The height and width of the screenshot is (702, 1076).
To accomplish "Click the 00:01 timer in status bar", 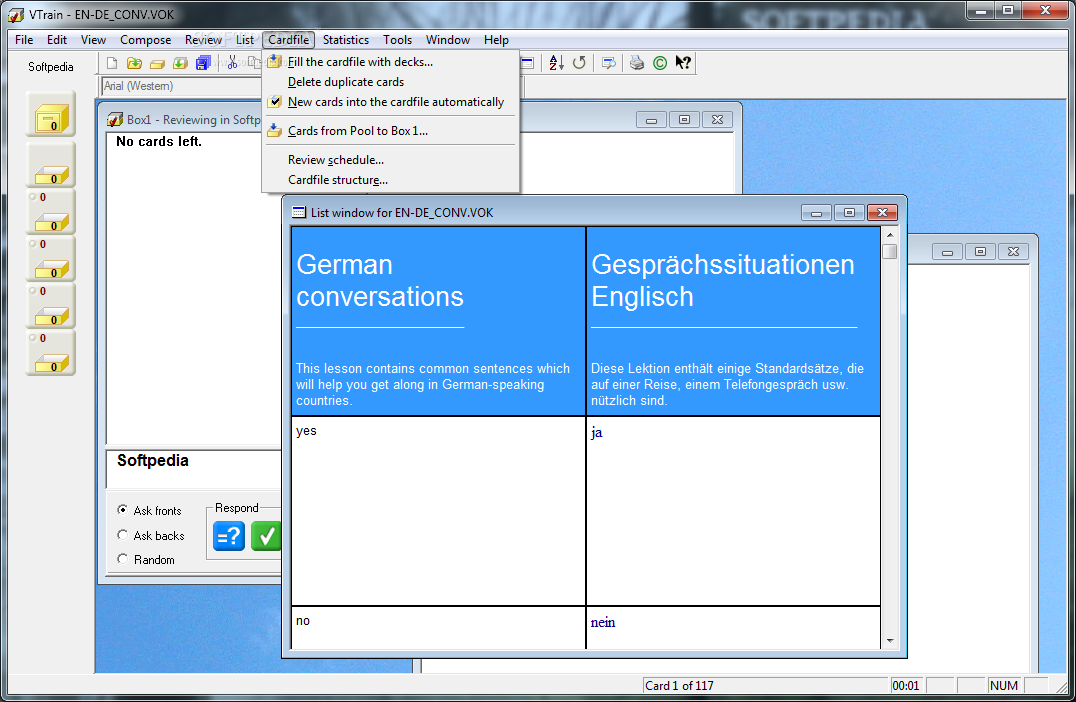I will [x=906, y=686].
